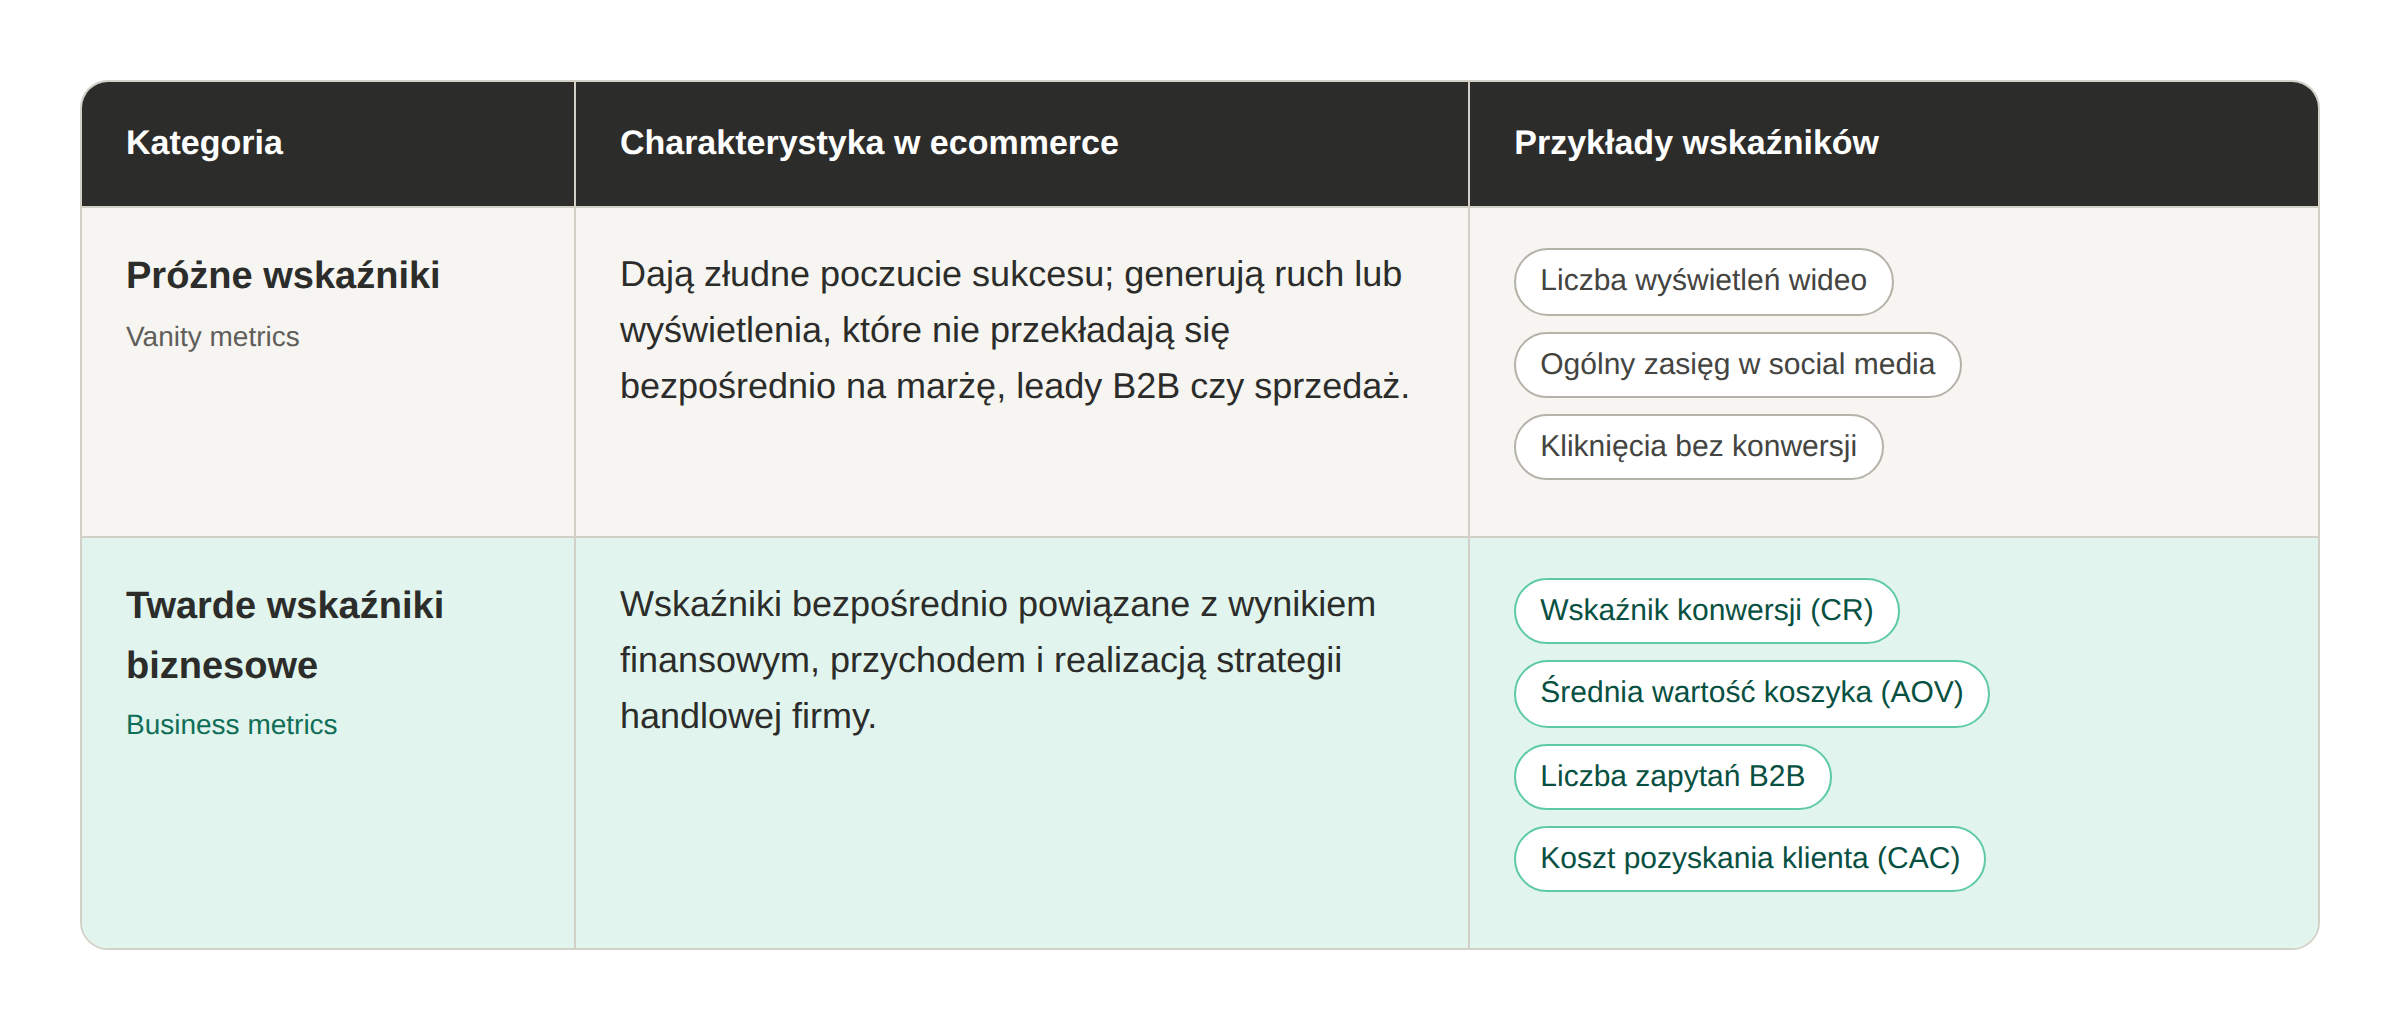Click the Średnia wartość koszyka (AOV) pill
Viewport: 2400px width, 1032px height.
[x=1751, y=693]
